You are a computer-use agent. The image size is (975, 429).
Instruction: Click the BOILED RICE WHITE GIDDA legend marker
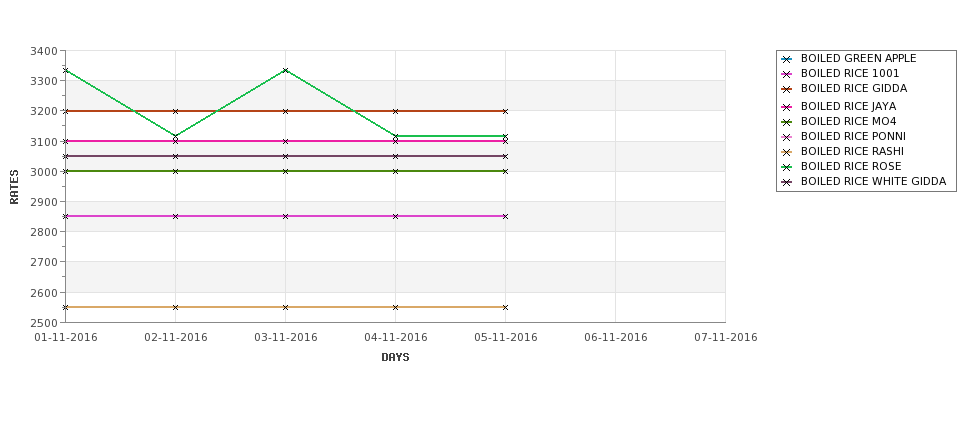[787, 182]
